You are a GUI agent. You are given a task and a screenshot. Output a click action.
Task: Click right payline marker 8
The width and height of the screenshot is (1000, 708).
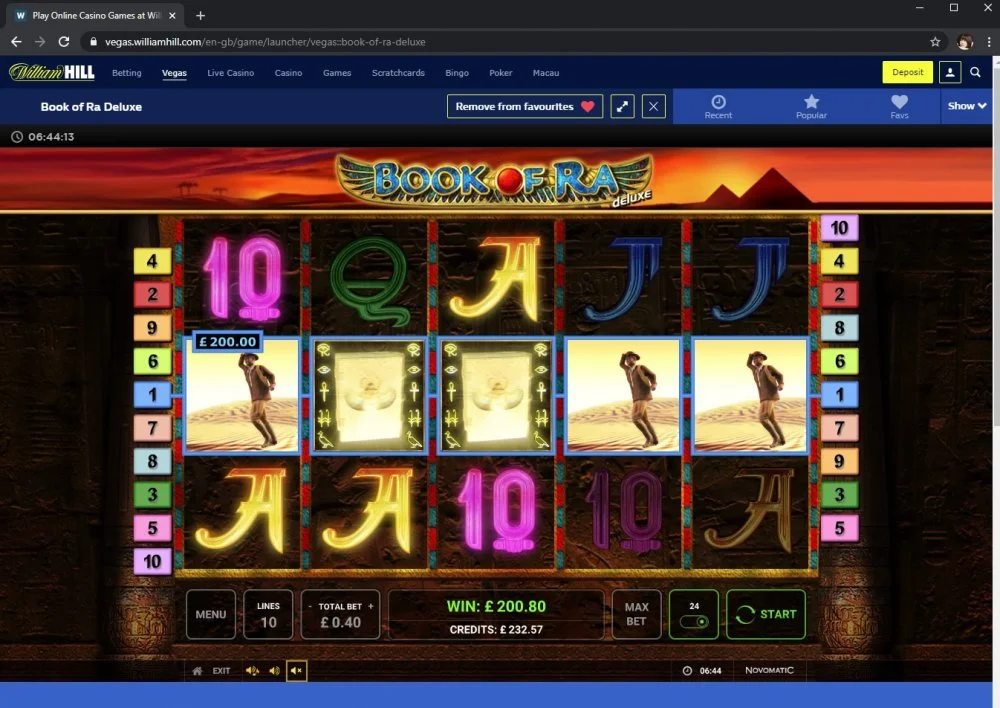click(x=839, y=328)
